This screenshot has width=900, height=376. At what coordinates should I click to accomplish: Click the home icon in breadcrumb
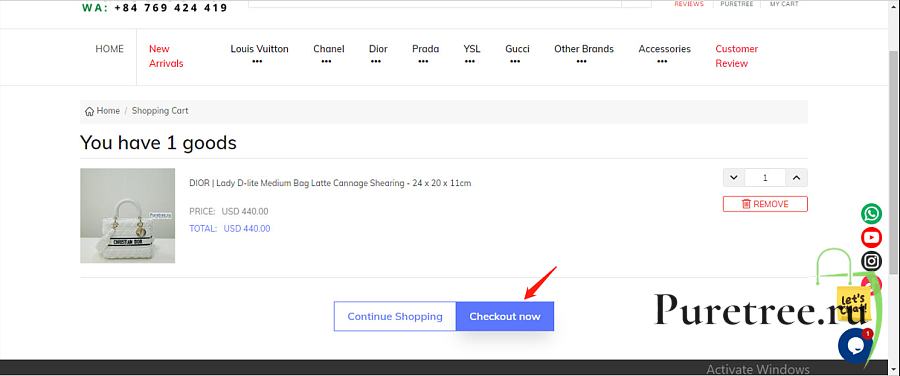point(89,111)
